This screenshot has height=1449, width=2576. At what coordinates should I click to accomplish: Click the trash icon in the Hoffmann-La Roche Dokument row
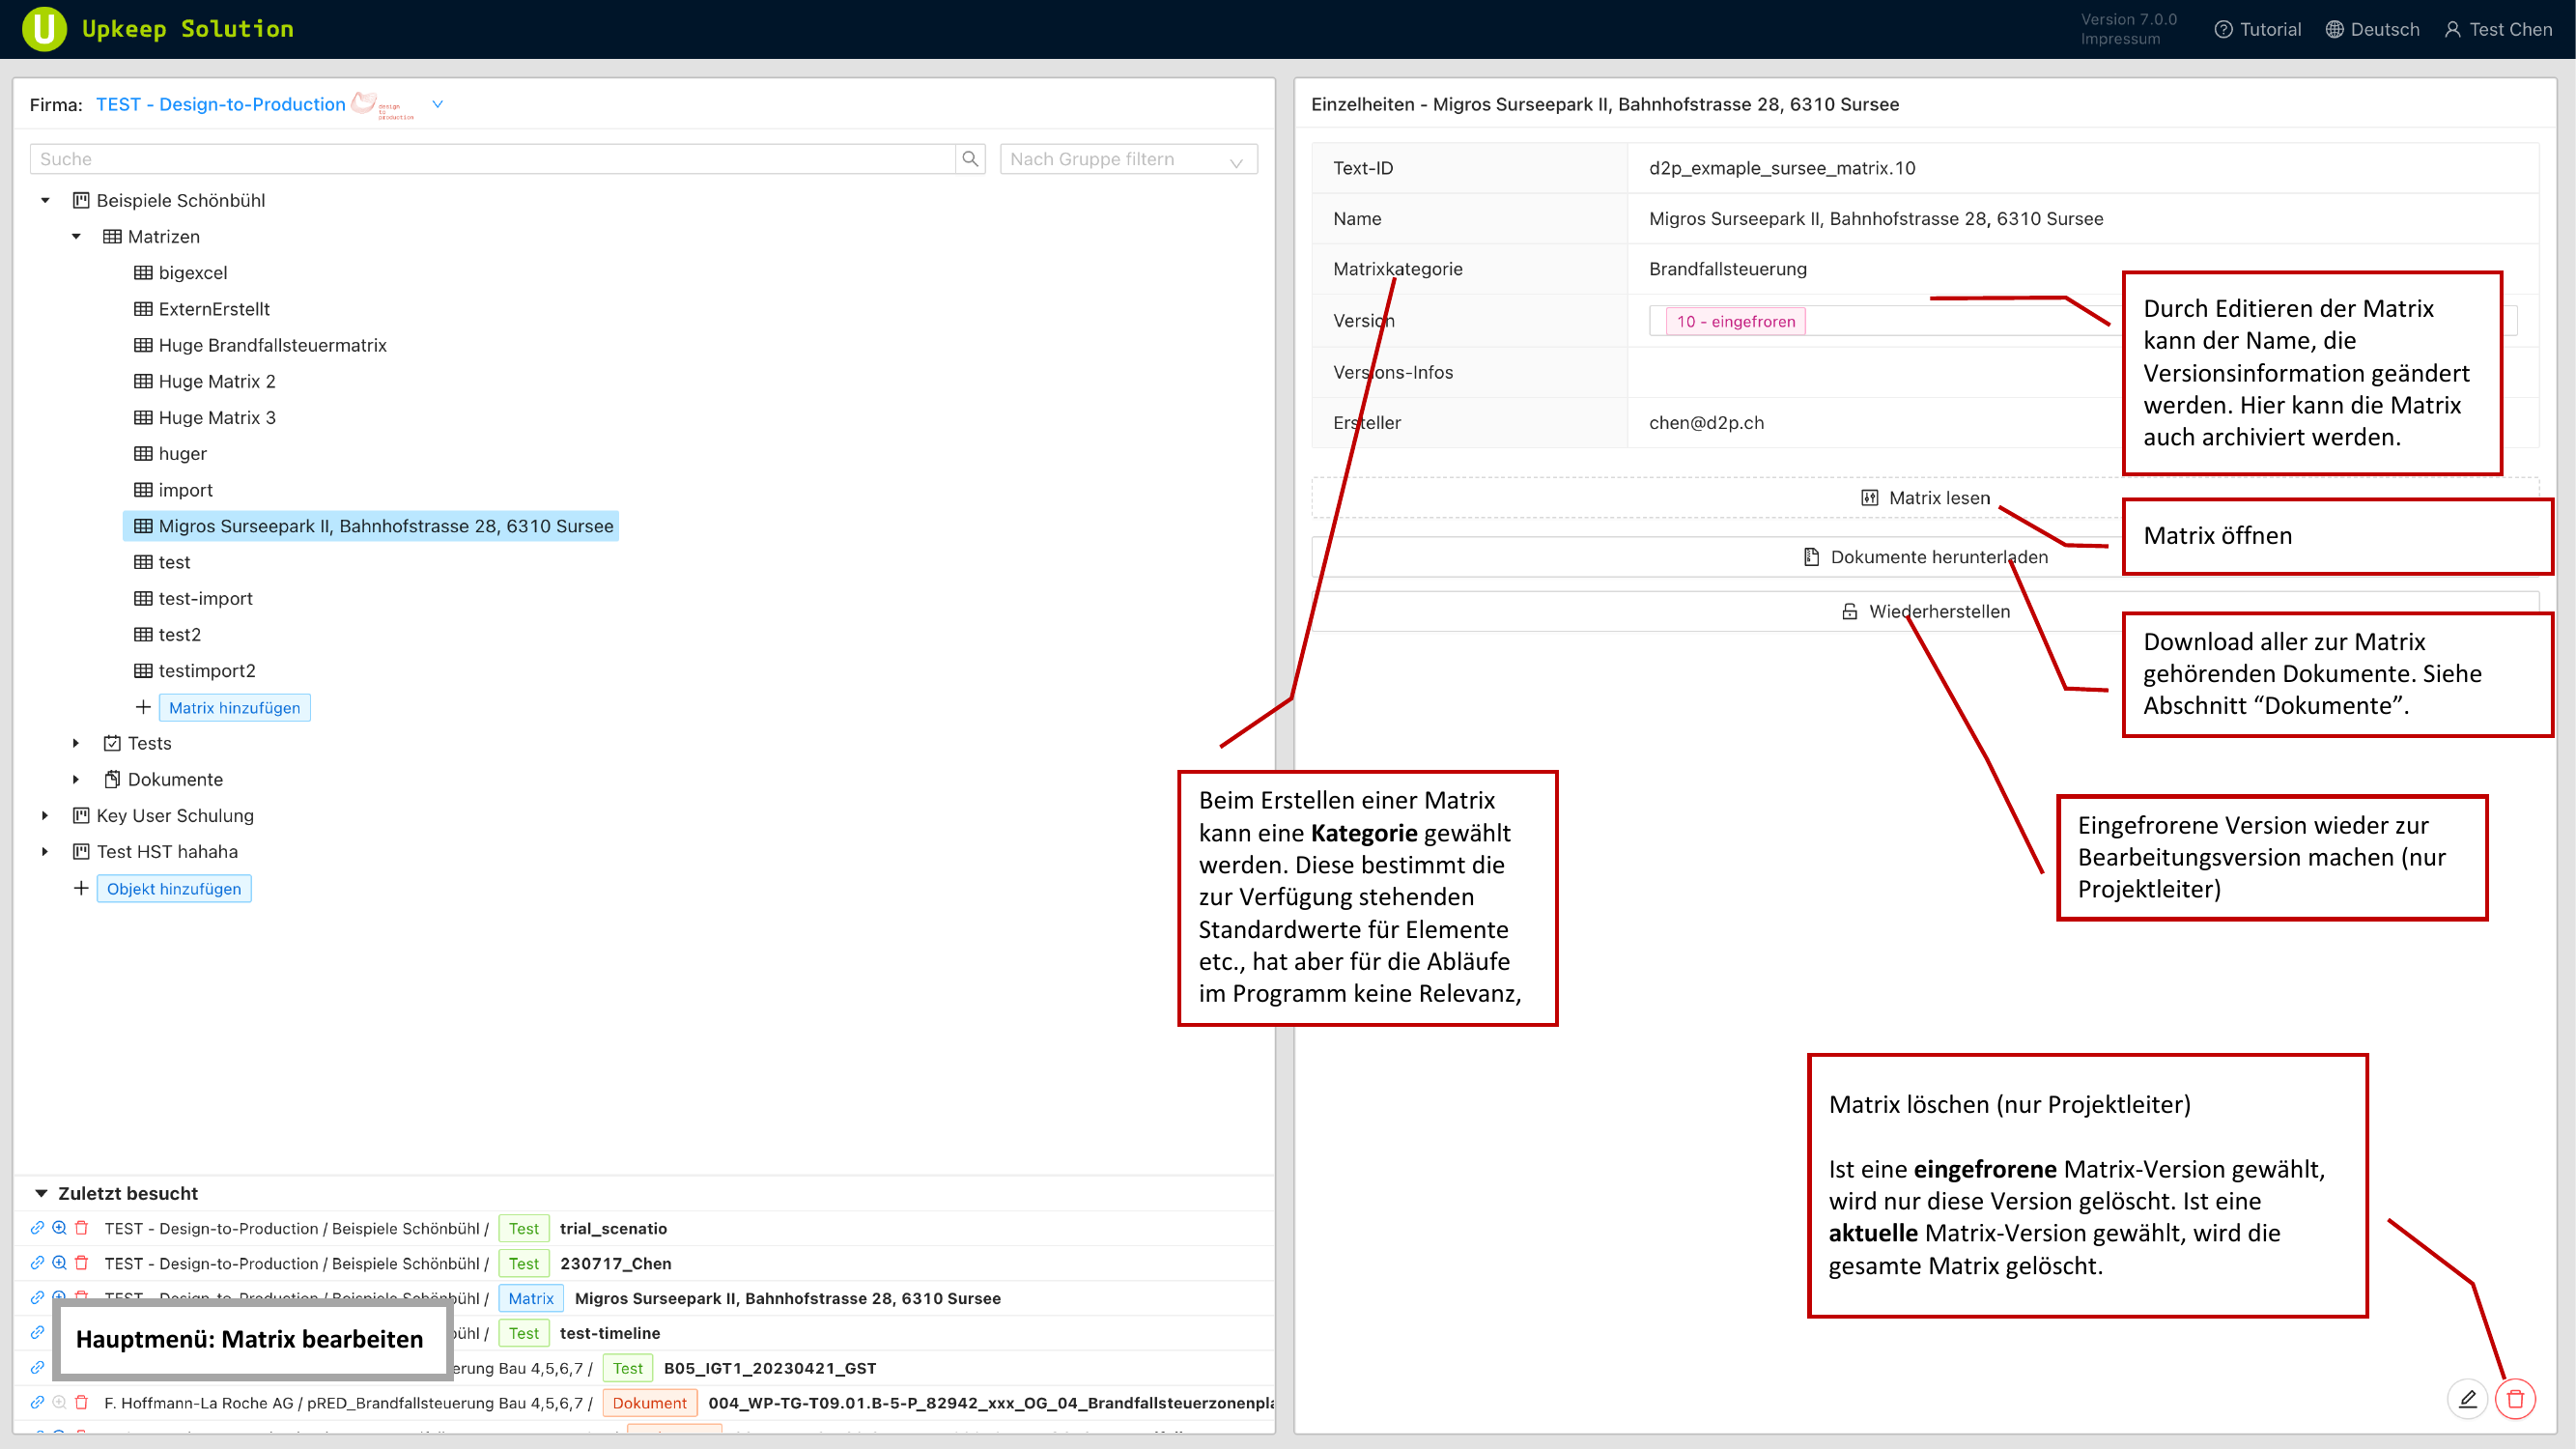[x=82, y=1402]
